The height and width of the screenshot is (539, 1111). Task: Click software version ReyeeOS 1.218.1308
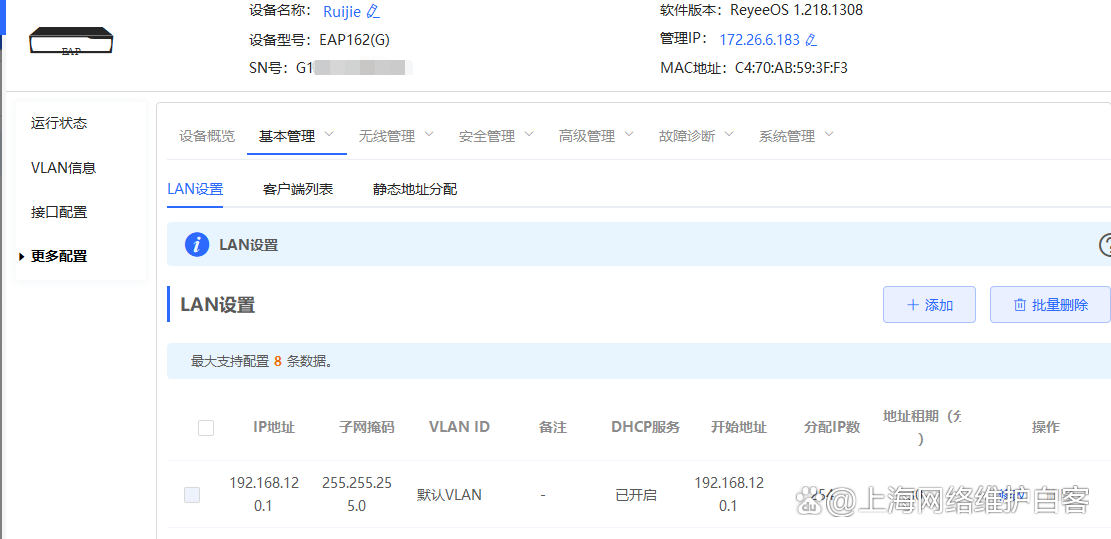click(x=796, y=10)
